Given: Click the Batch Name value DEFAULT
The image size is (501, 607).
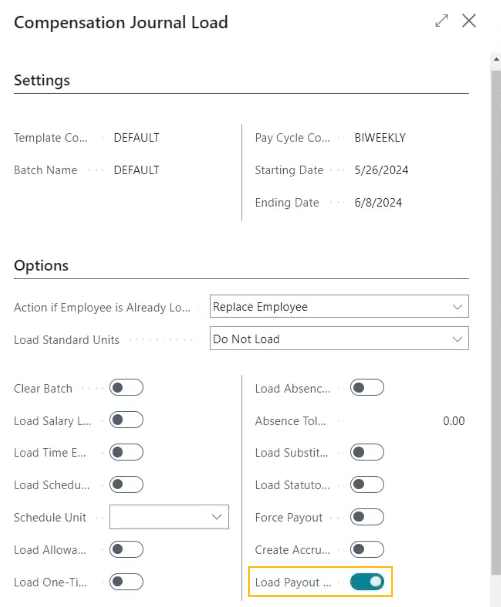Looking at the screenshot, I should [x=136, y=170].
